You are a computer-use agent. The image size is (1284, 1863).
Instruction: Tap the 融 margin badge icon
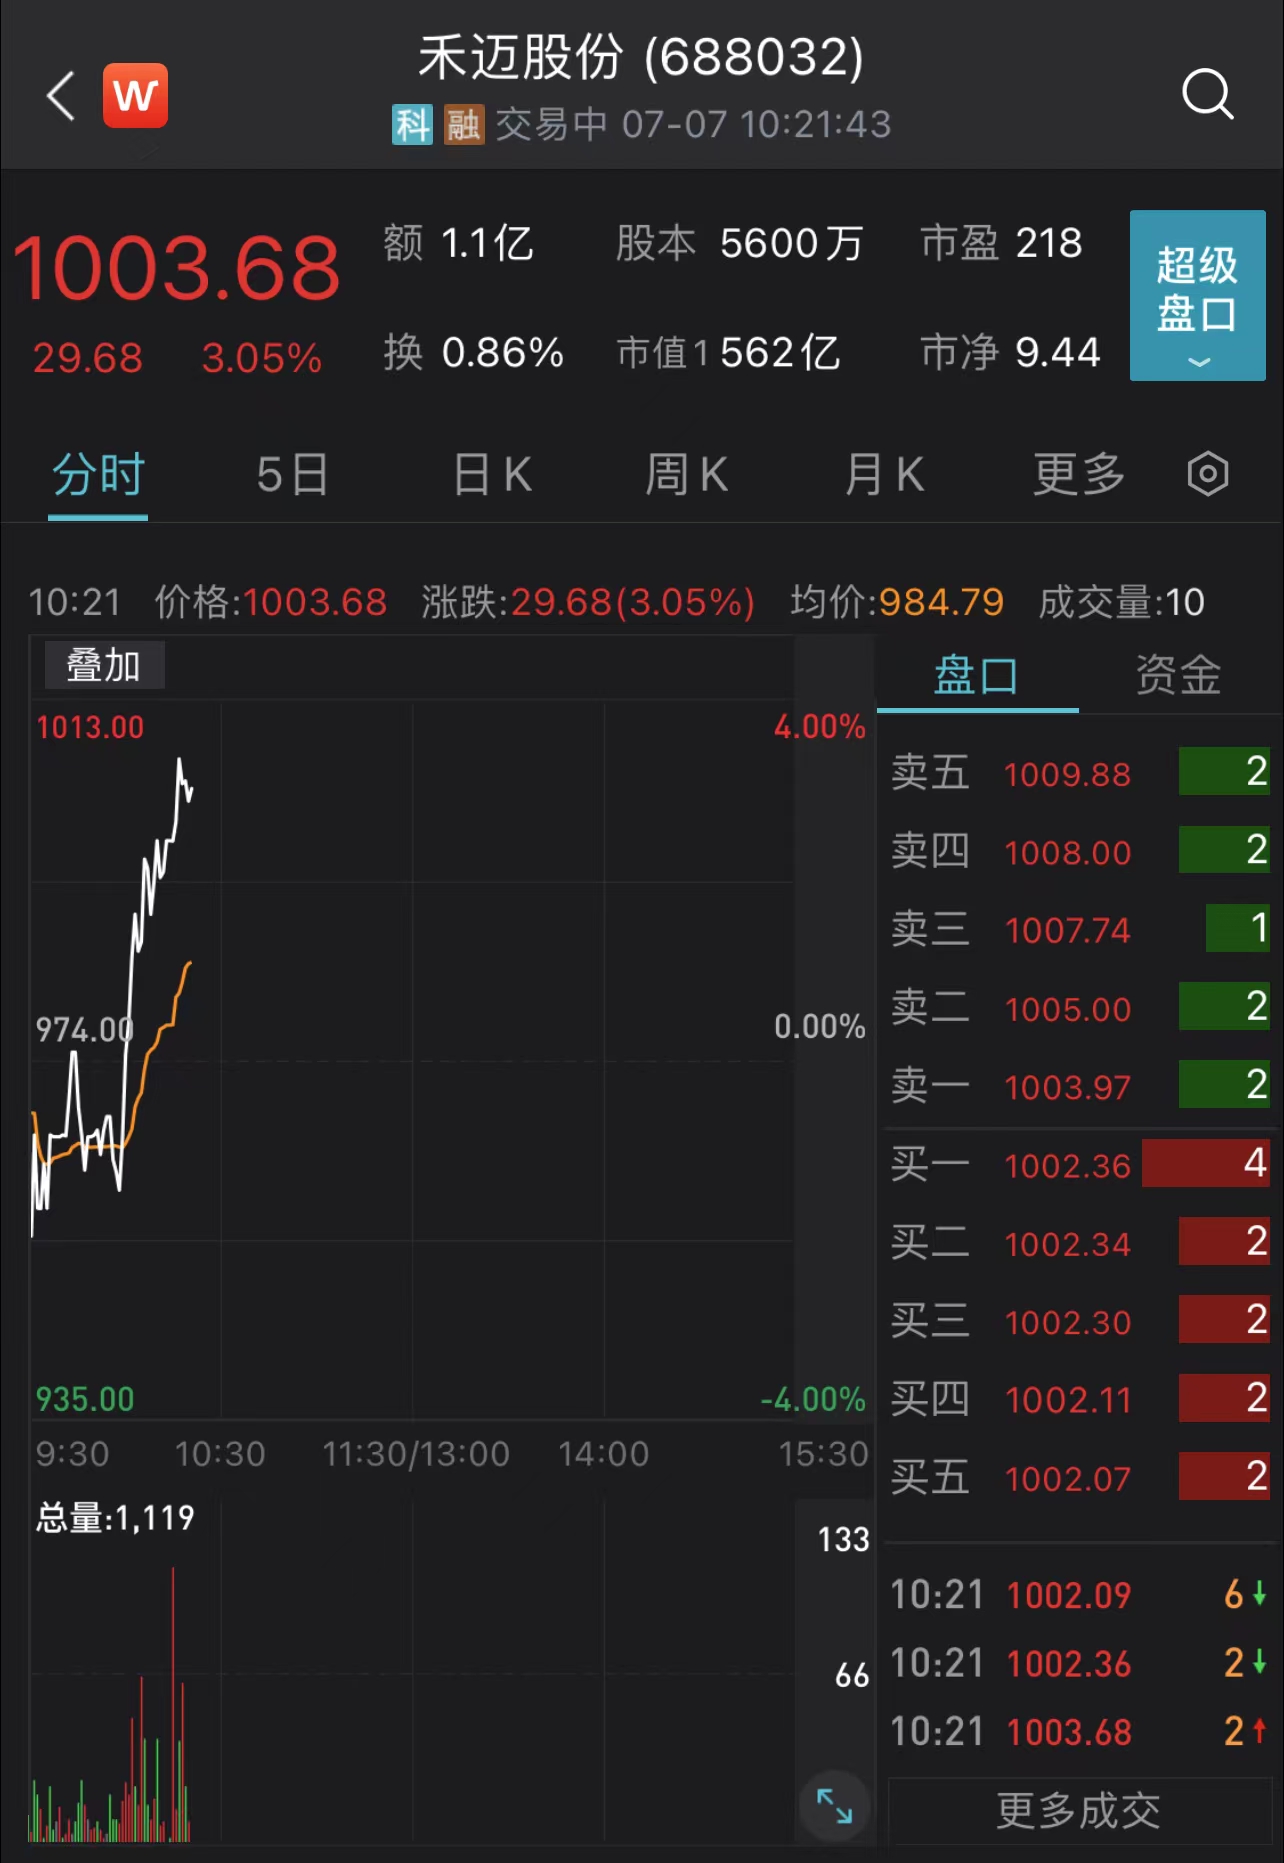click(463, 125)
